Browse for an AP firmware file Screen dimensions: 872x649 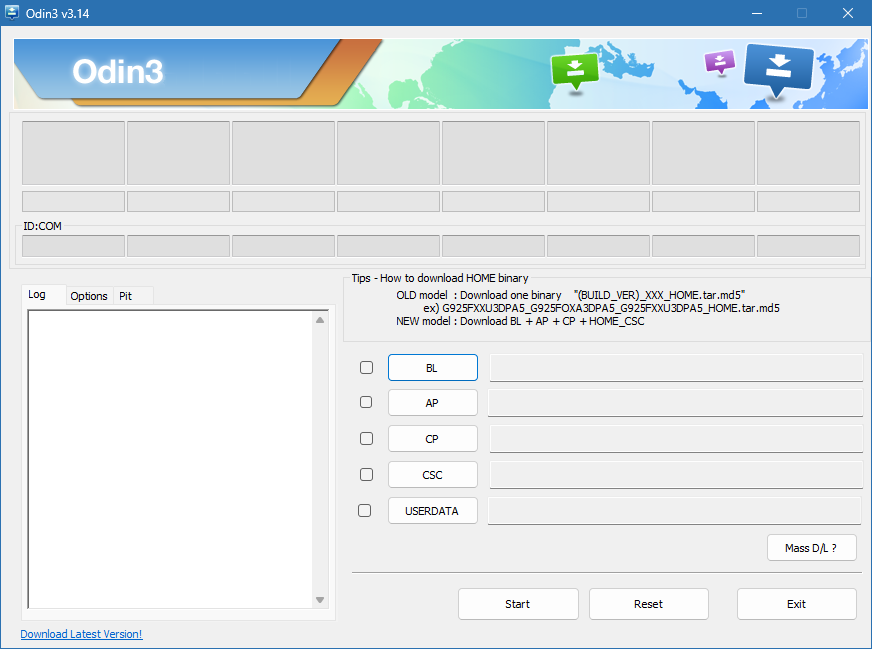433,403
